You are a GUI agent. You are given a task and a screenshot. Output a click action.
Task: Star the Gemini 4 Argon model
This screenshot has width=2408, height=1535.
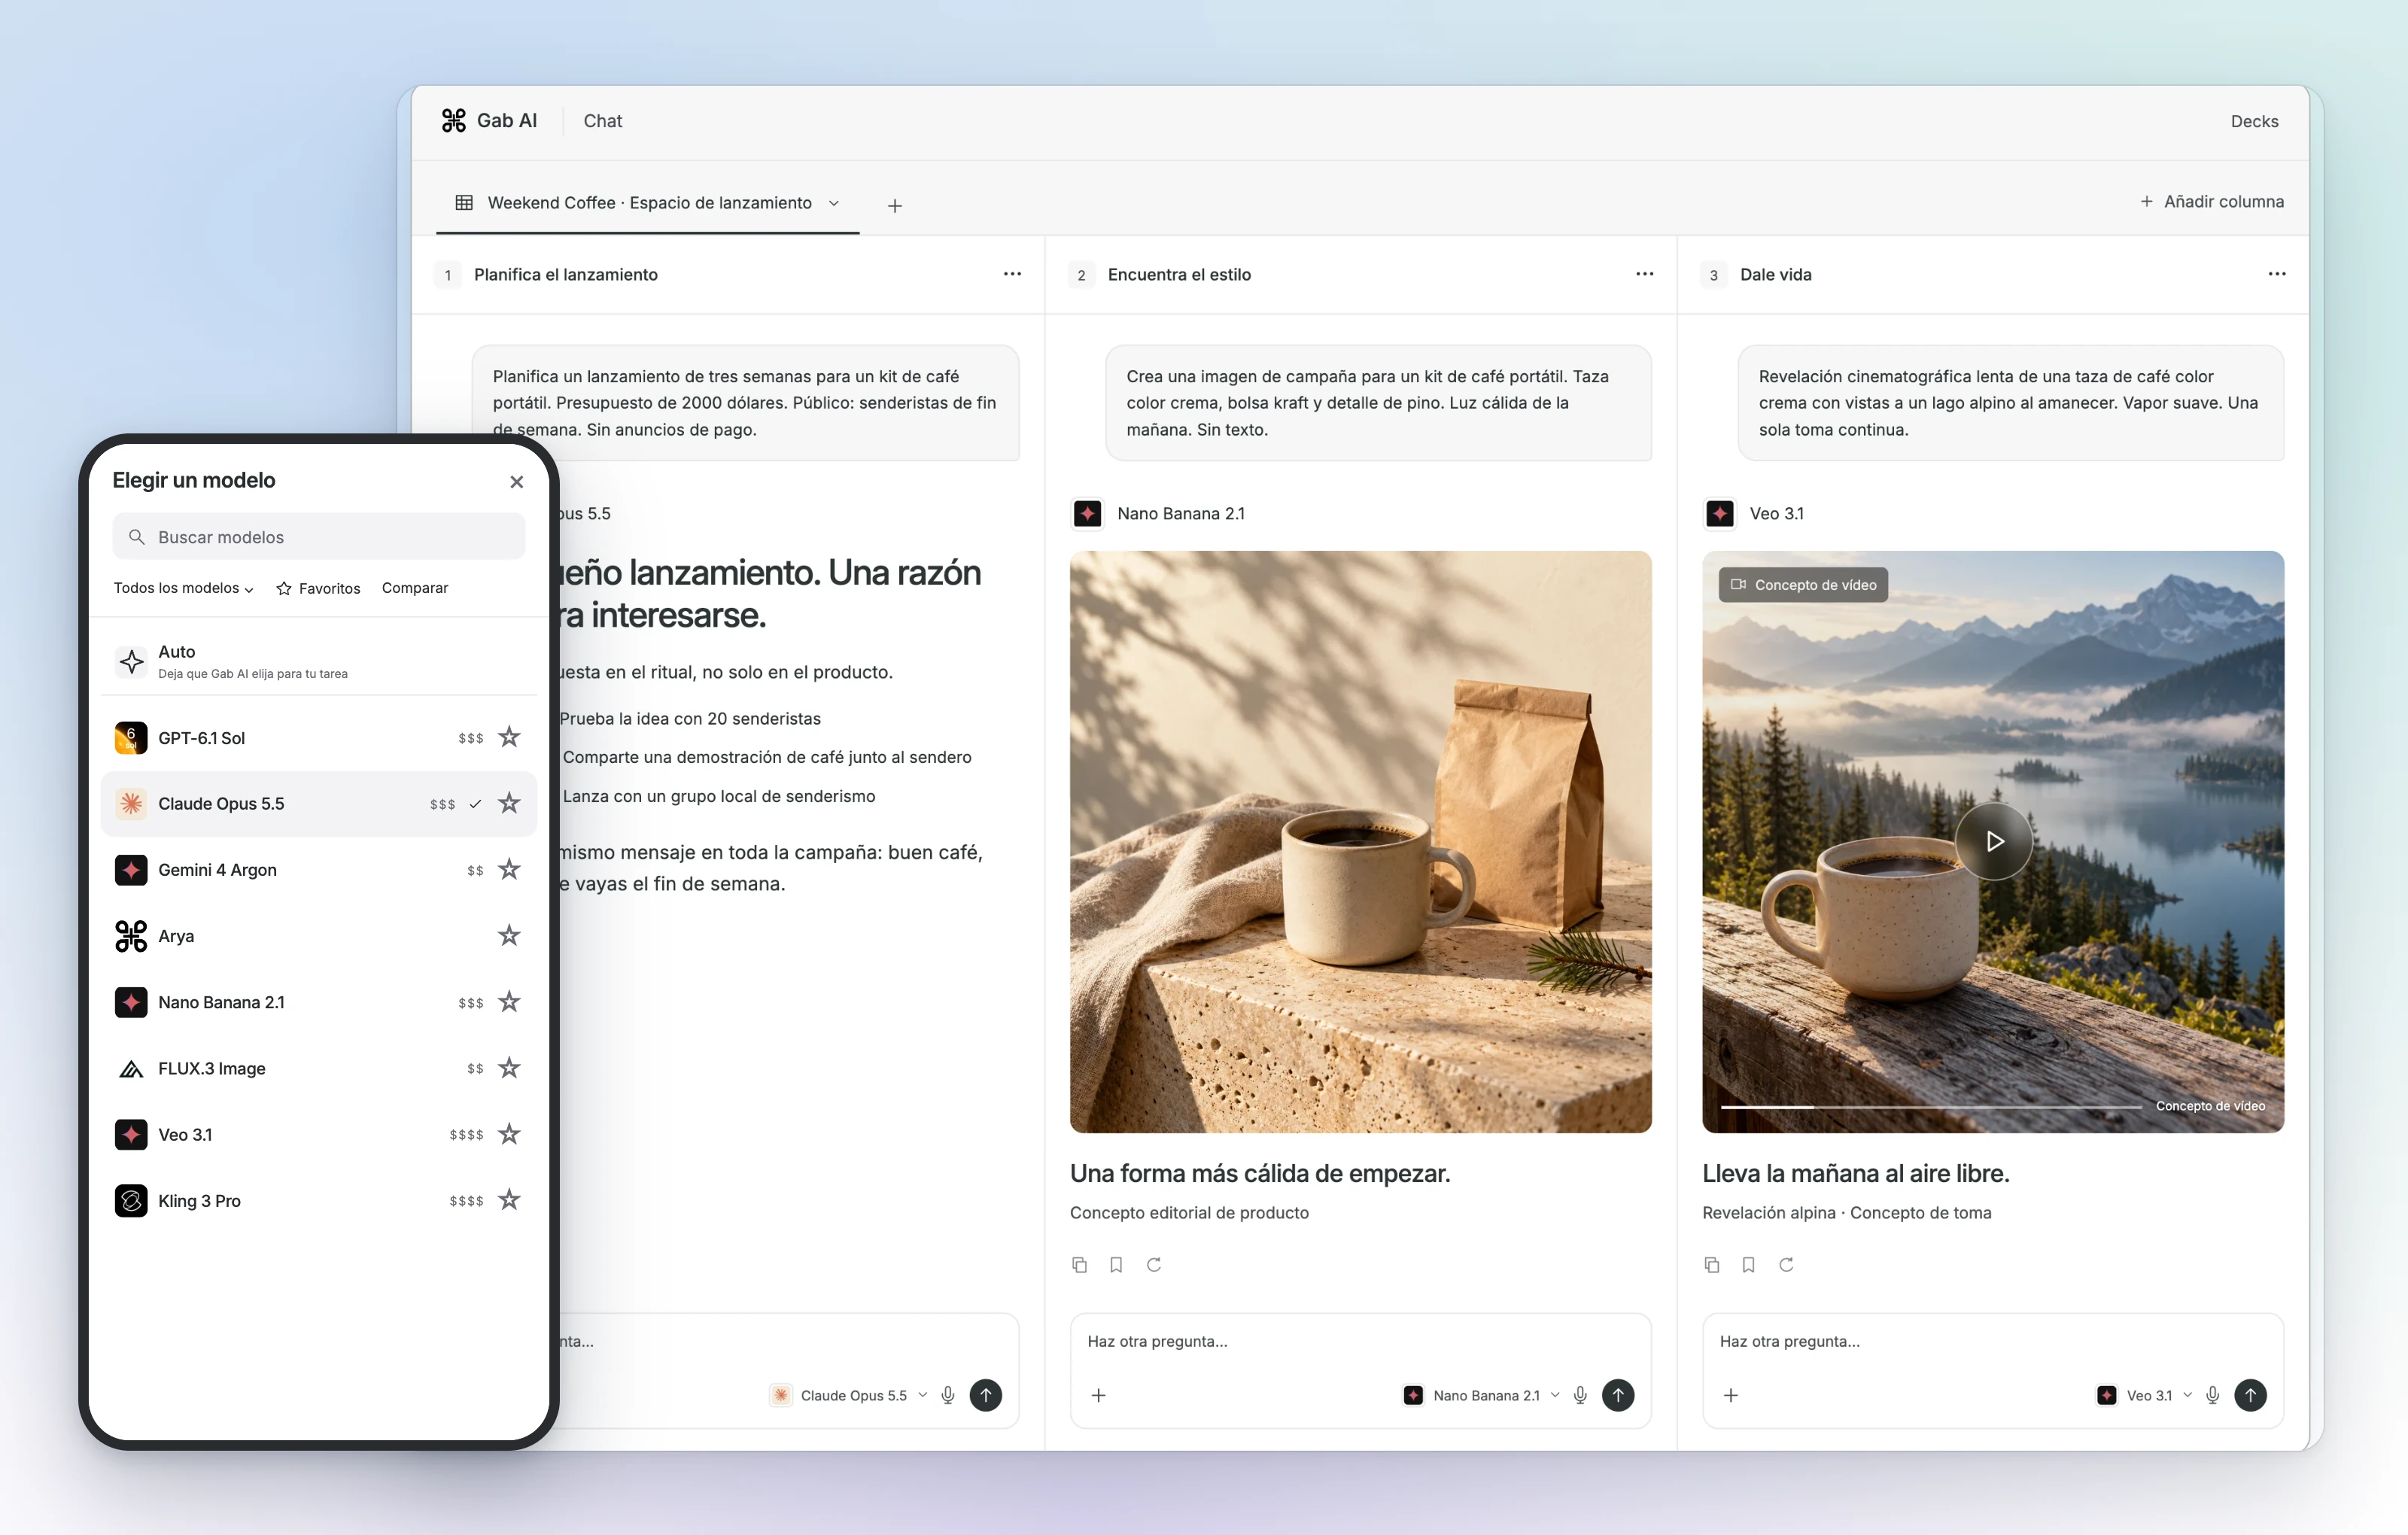pos(509,869)
